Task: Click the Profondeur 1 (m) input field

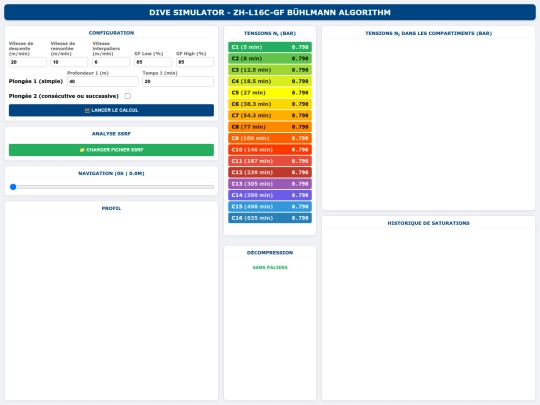Action: 103,81
